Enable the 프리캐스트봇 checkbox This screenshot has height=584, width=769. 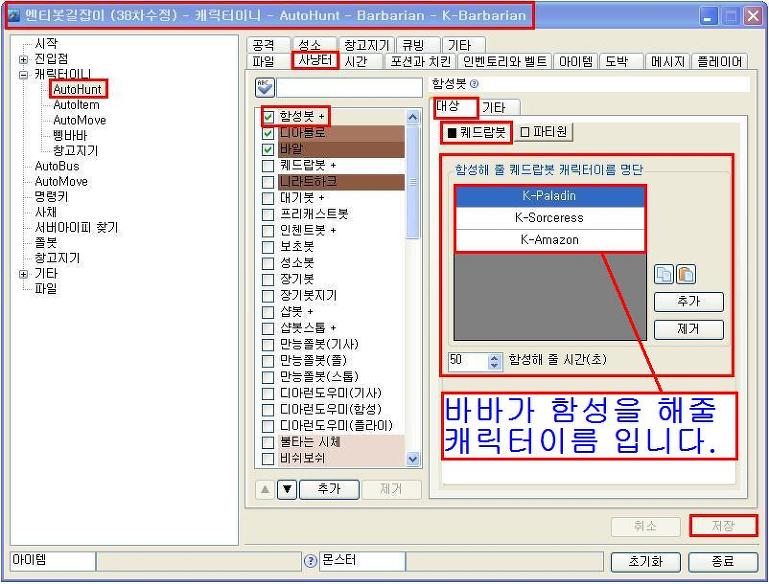tap(268, 214)
